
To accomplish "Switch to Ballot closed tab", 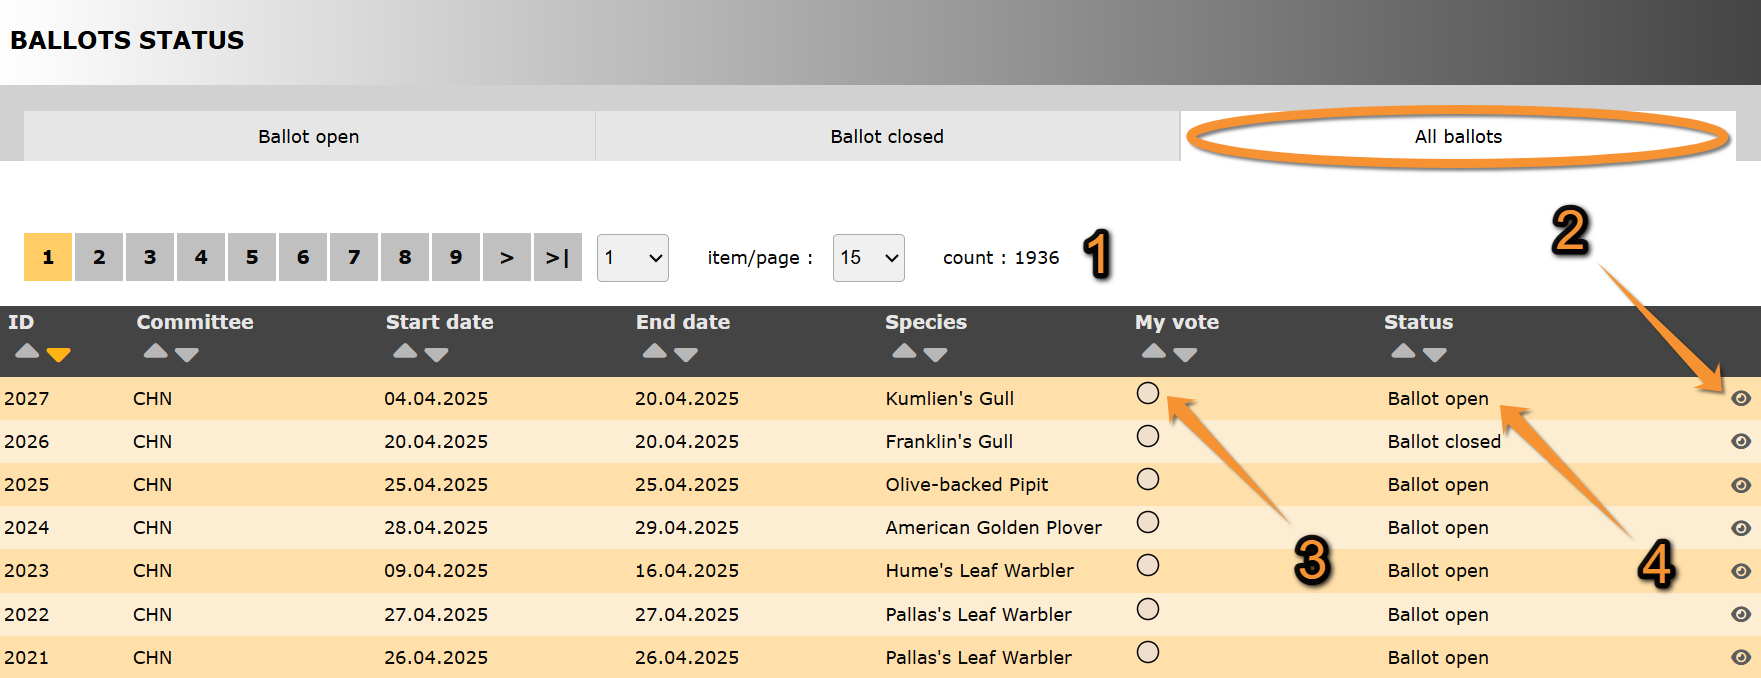I will tap(886, 136).
